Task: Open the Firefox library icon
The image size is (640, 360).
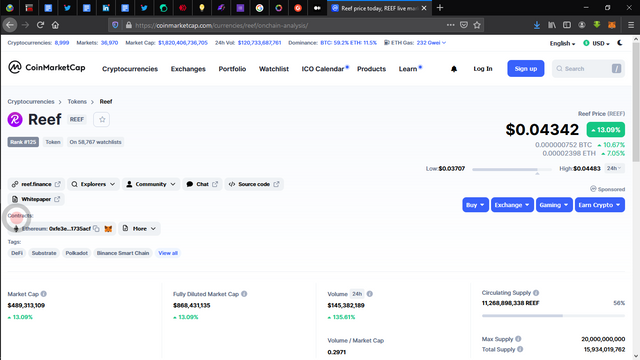Action: click(552, 25)
